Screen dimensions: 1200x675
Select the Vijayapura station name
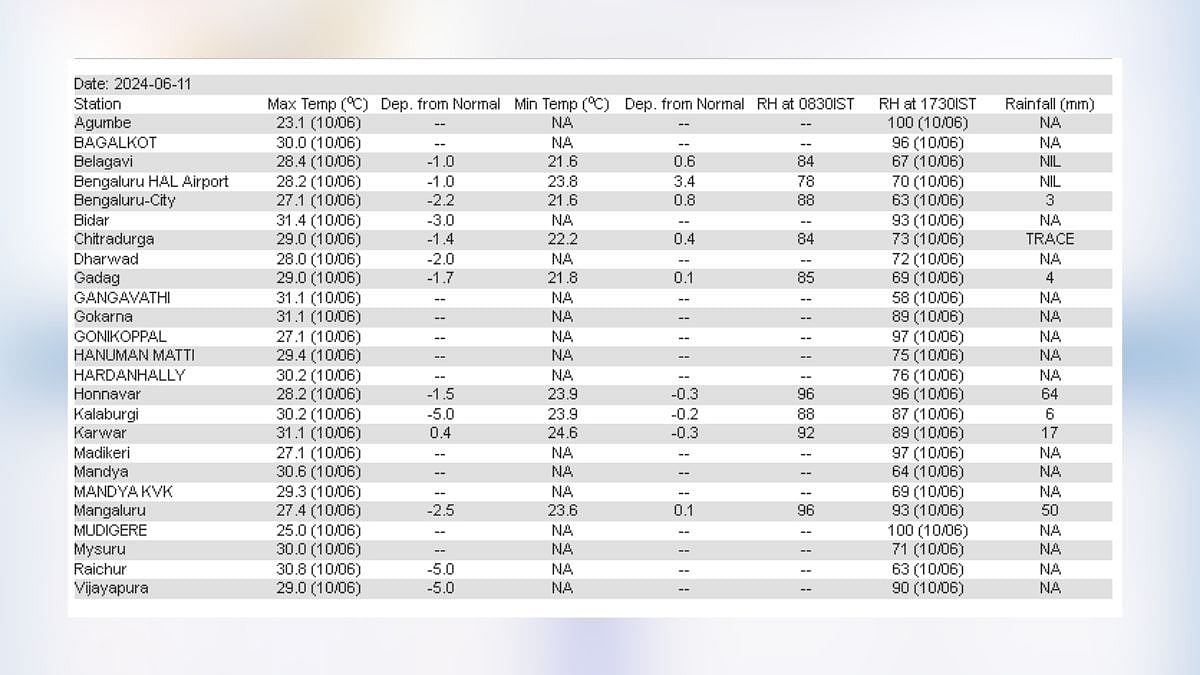coord(111,588)
